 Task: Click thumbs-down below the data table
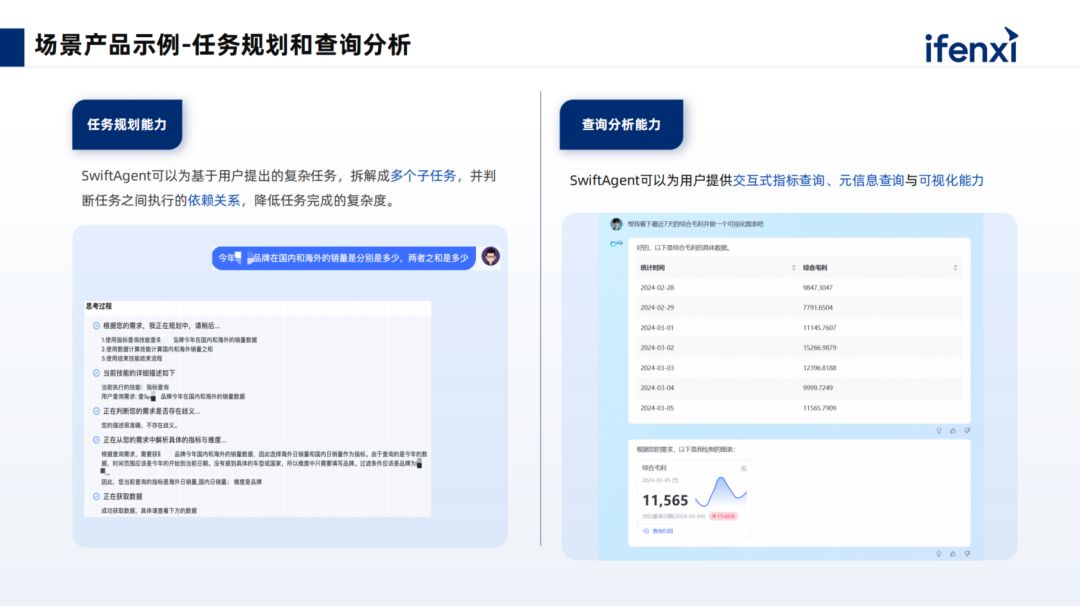pos(968,430)
